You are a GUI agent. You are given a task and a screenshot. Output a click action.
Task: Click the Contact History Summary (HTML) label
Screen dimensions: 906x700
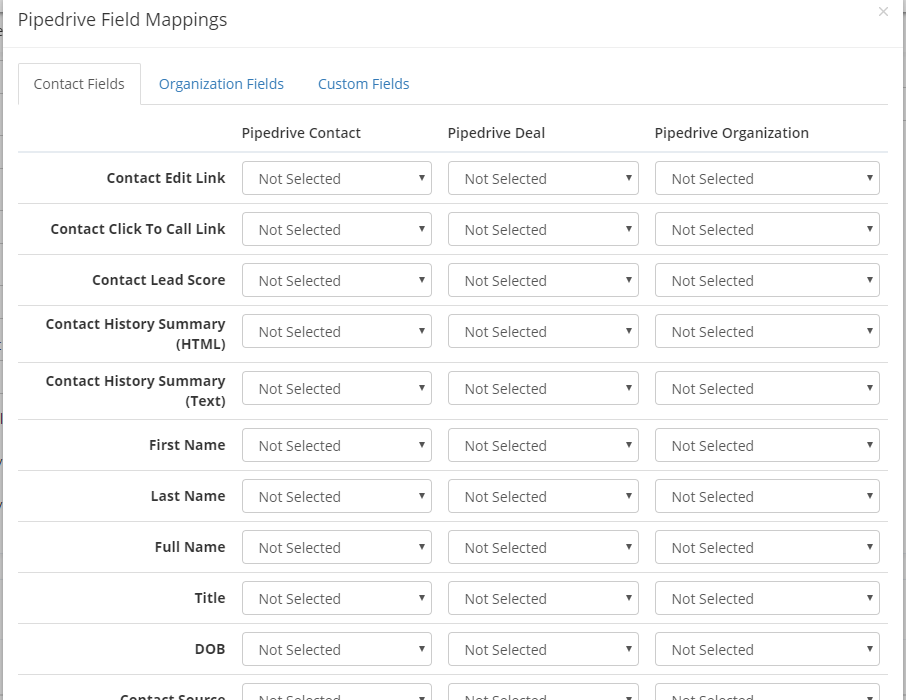(136, 334)
